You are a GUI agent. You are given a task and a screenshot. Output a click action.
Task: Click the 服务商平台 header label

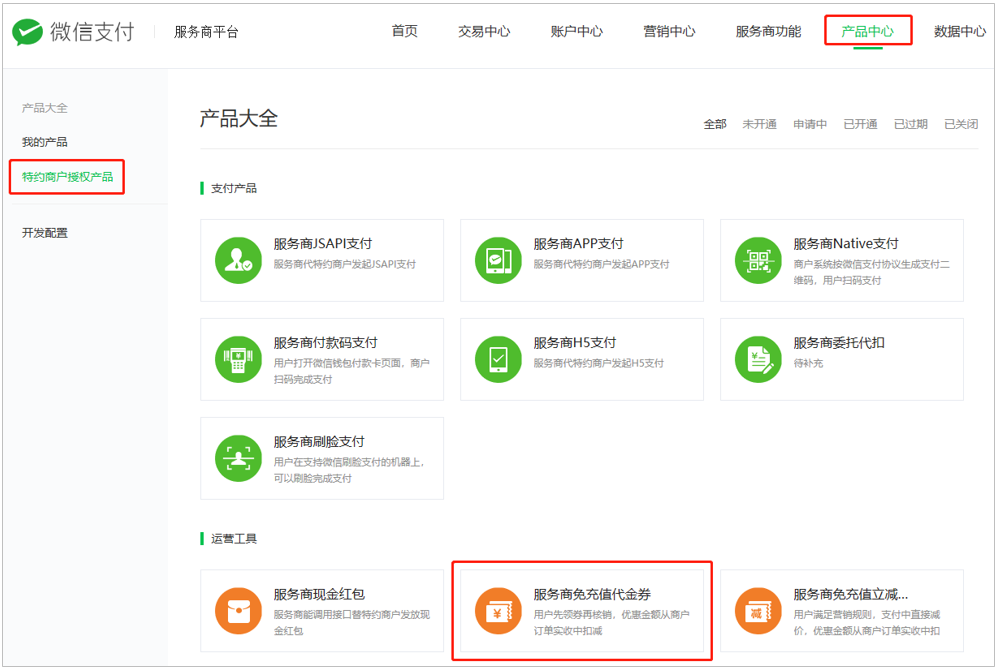pyautogui.click(x=206, y=32)
